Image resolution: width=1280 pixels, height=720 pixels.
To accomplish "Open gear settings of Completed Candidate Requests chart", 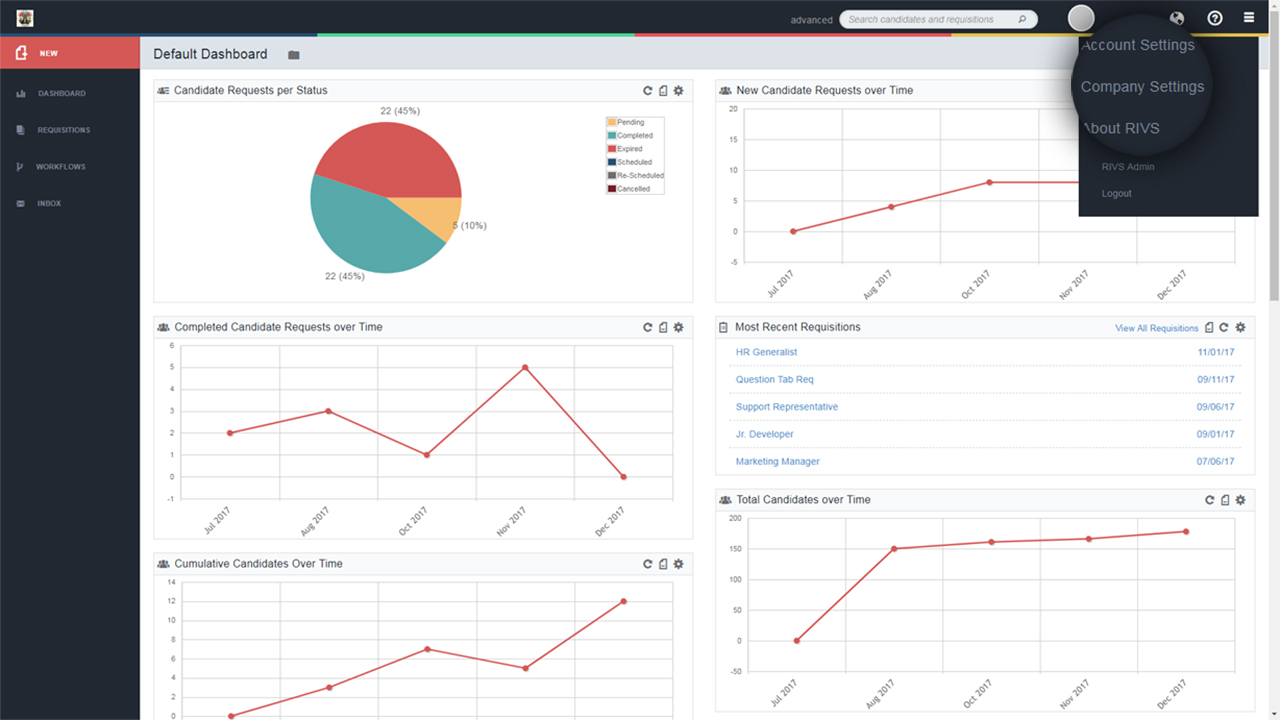I will coord(679,328).
